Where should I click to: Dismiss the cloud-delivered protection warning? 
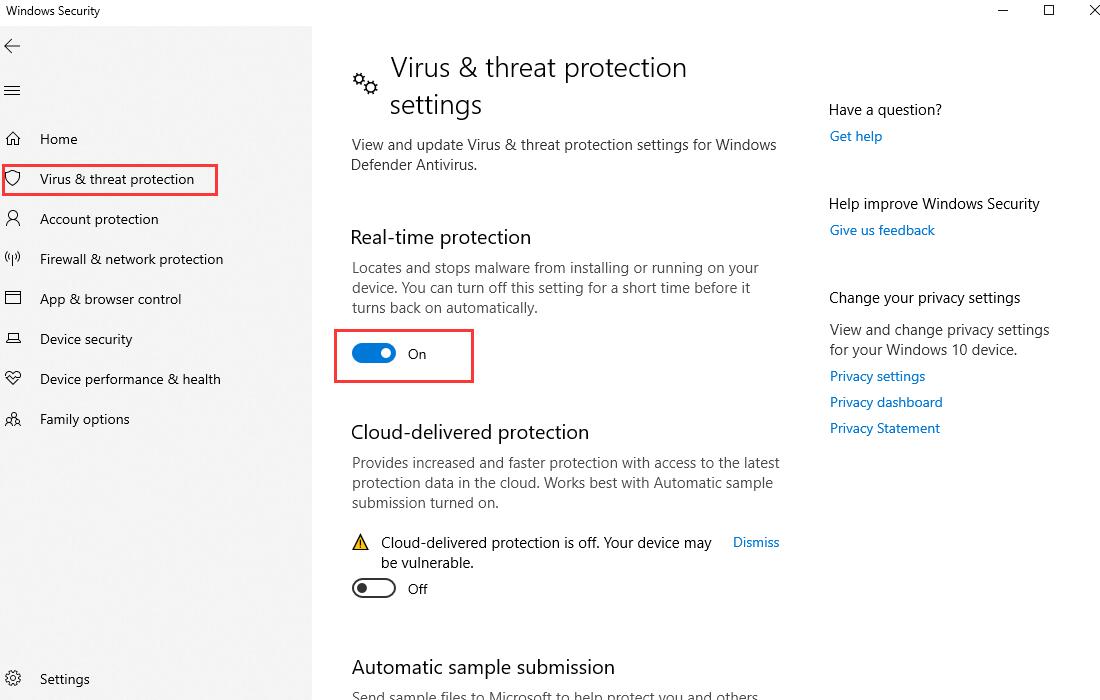coord(756,542)
